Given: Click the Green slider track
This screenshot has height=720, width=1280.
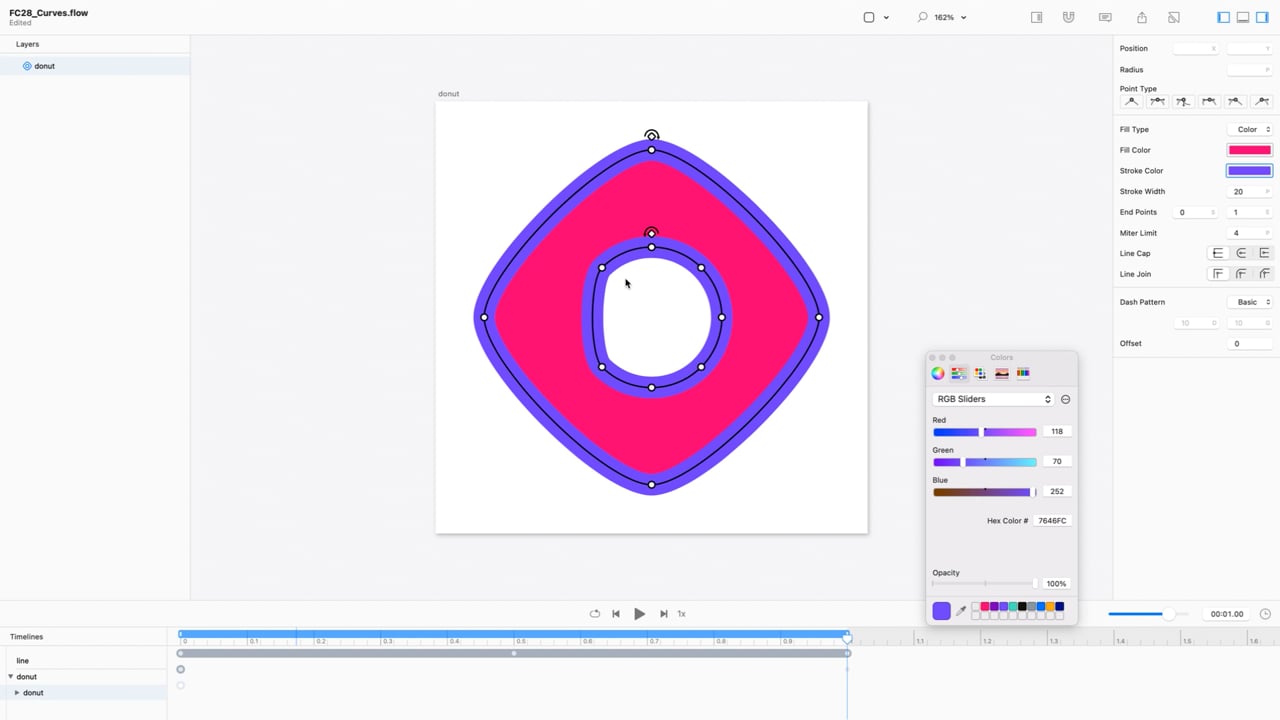Looking at the screenshot, I should (x=985, y=462).
